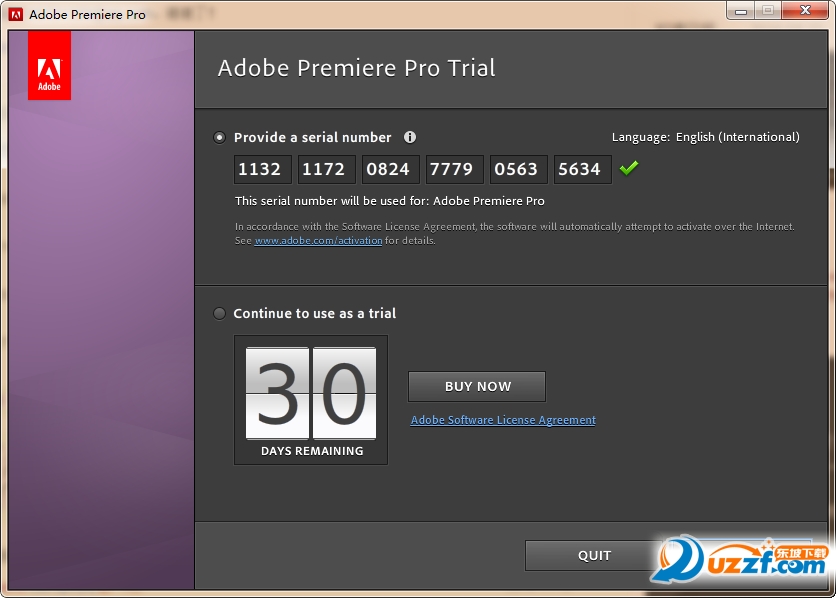
Task: Close the Adobe Premiere Pro window
Action: coord(806,10)
